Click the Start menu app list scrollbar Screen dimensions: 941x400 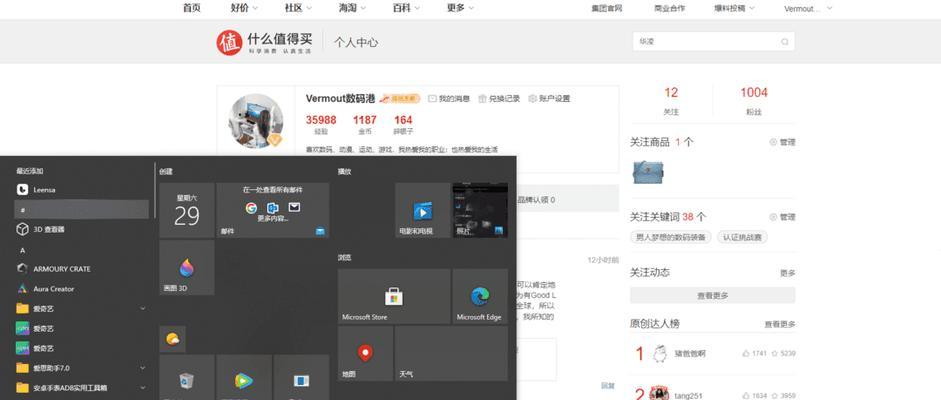coord(155,191)
